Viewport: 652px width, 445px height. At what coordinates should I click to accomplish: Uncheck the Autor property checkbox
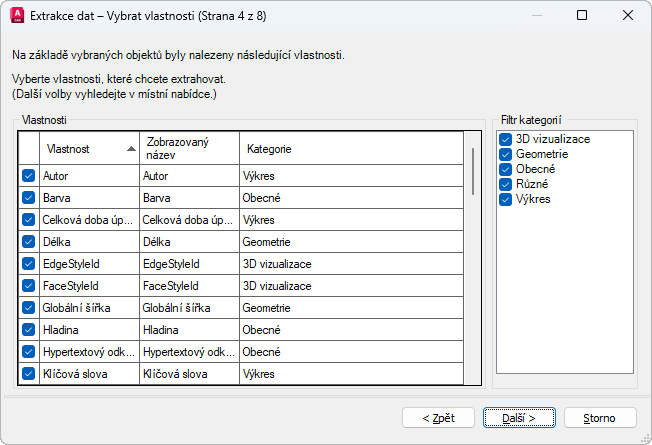pos(28,175)
